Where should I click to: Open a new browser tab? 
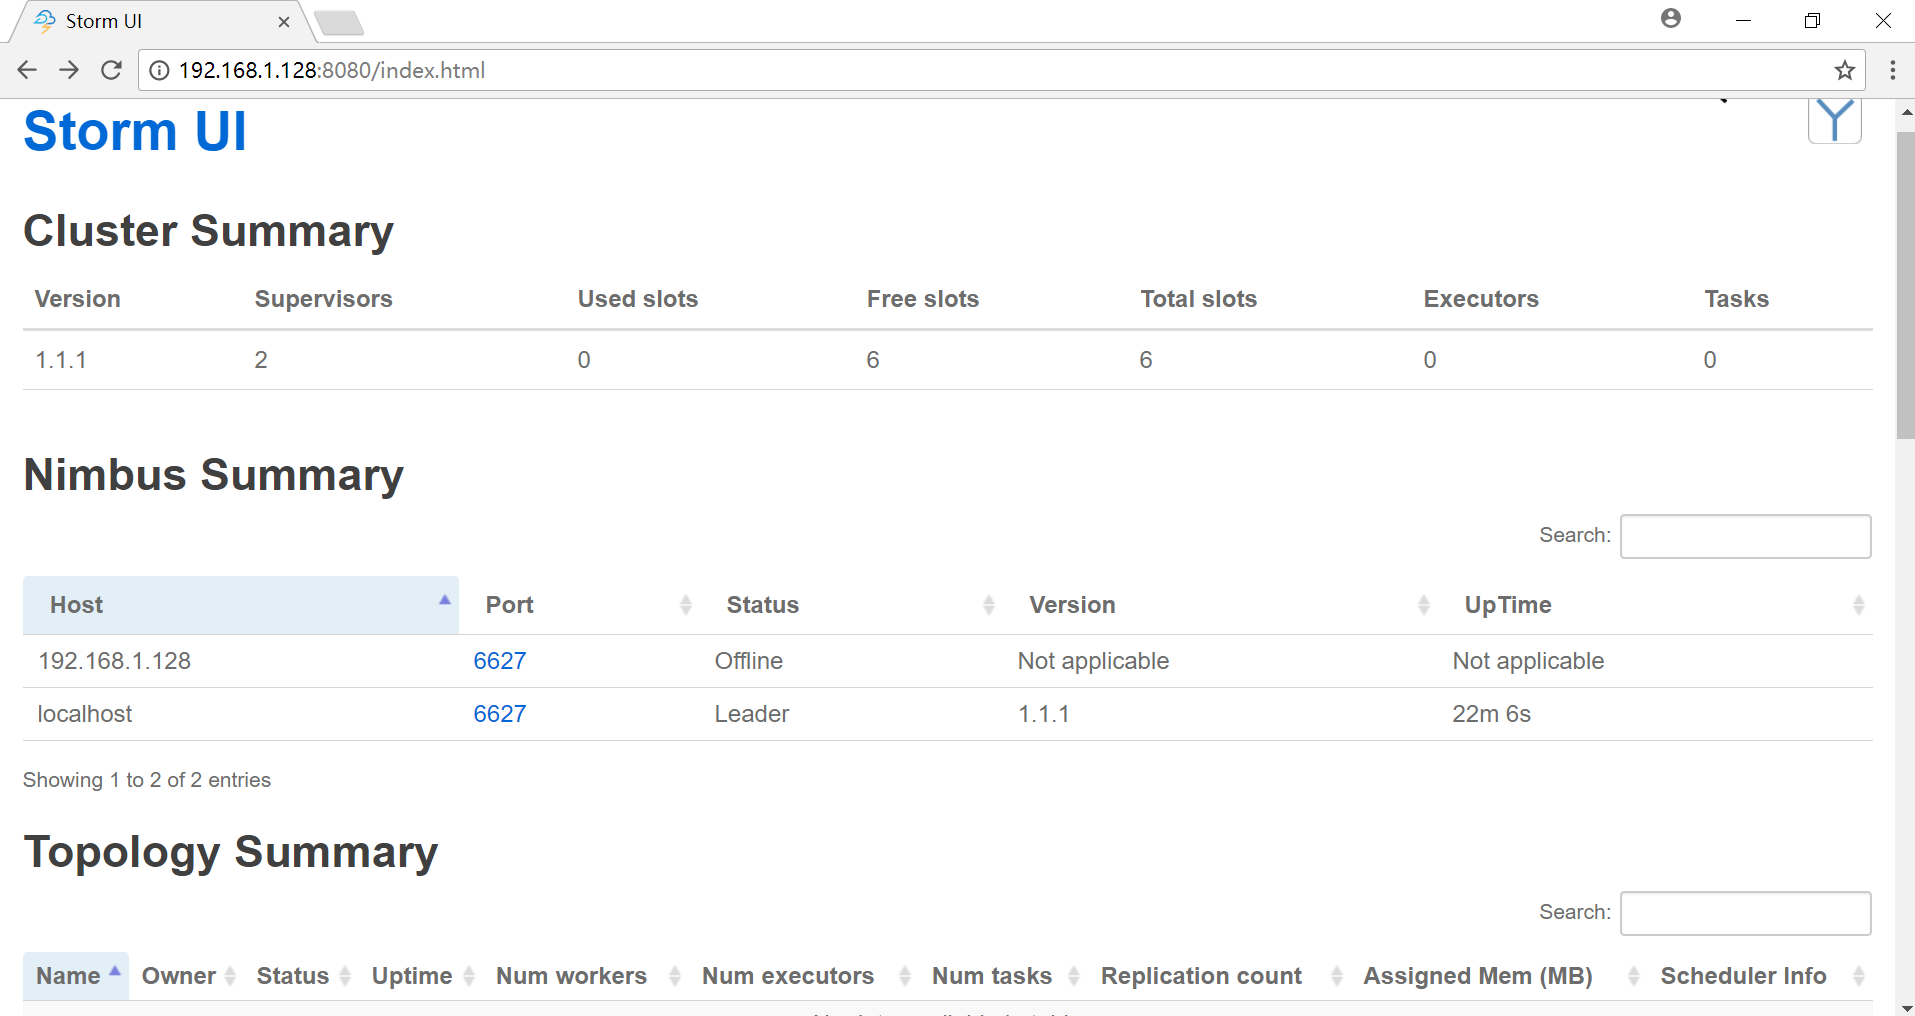[339, 22]
